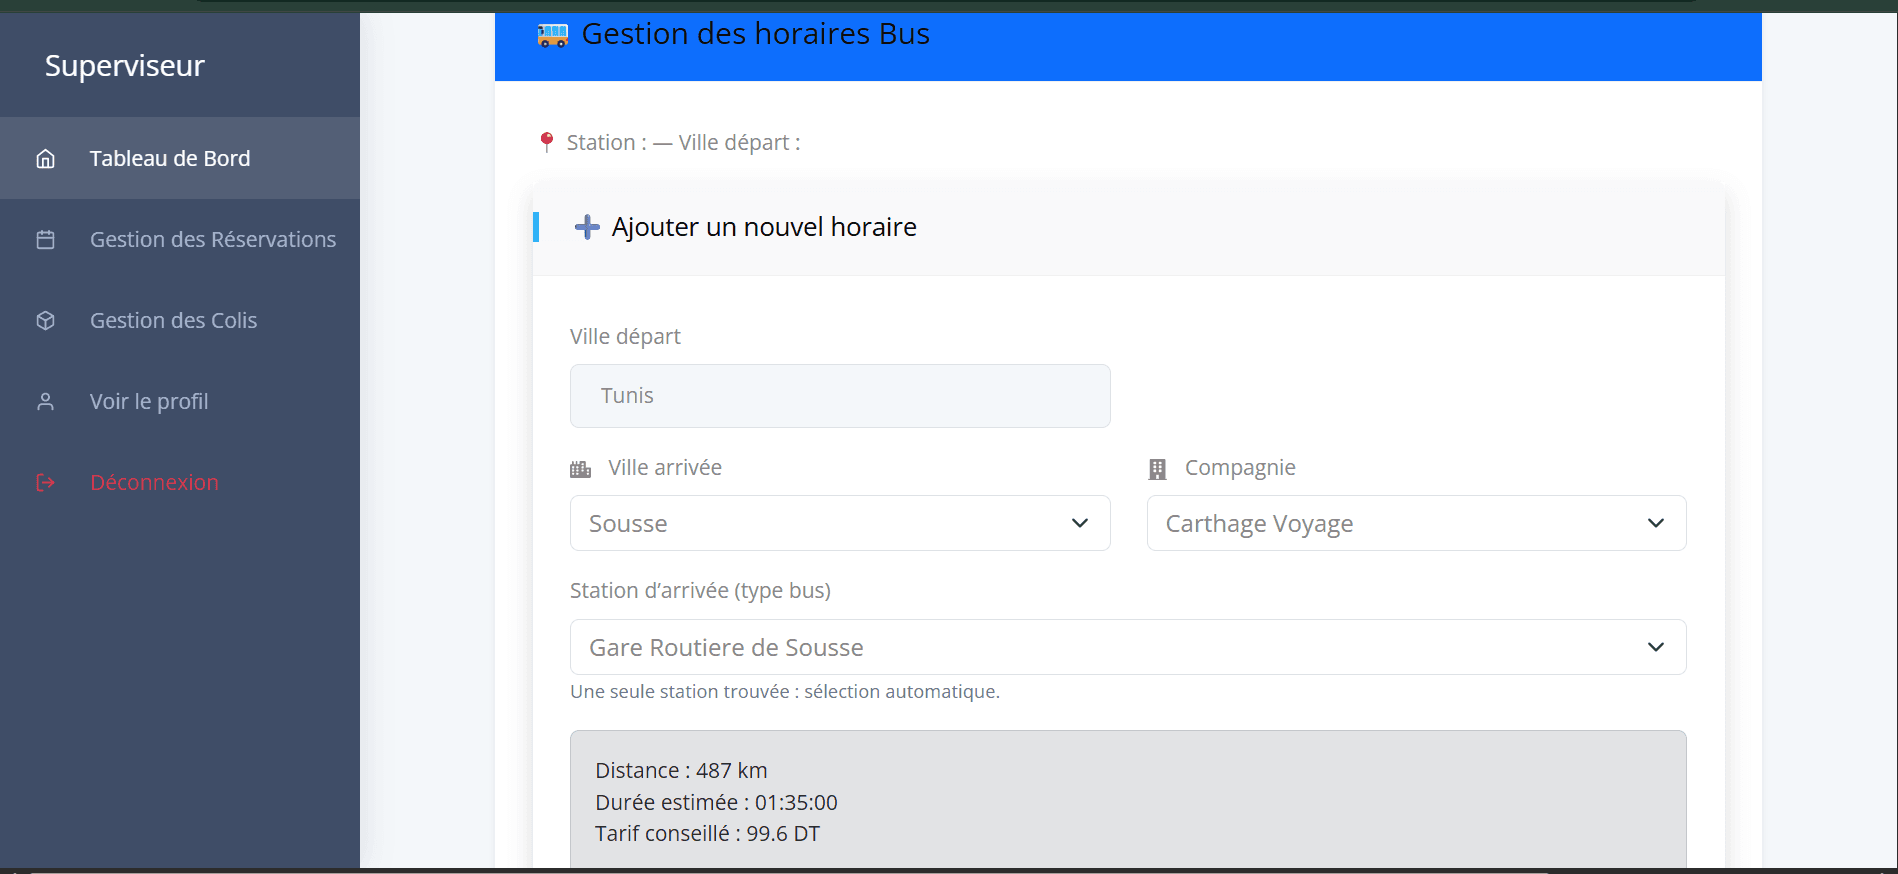1898x874 pixels.
Task: Click the Ajouter un nouvel horaire heading
Action: (764, 227)
